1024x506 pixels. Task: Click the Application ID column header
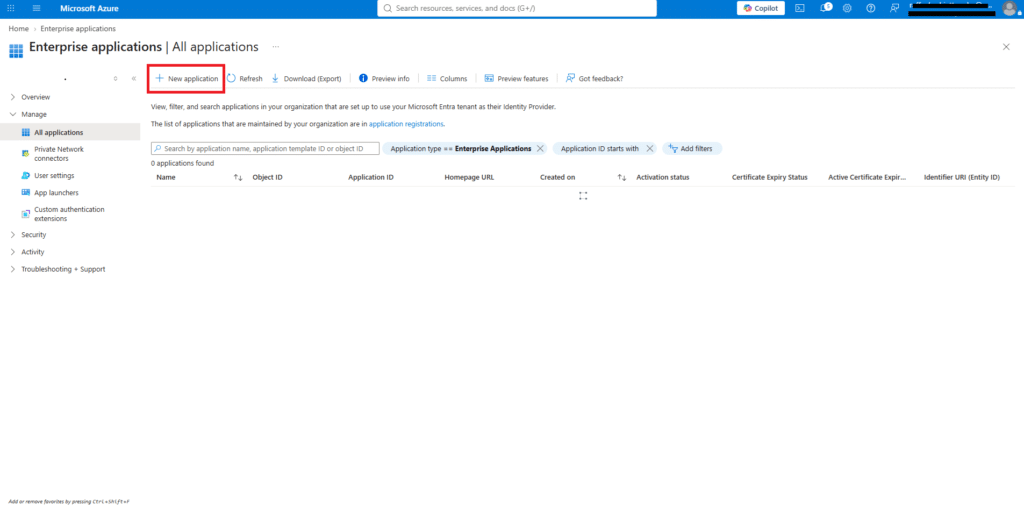pos(371,178)
